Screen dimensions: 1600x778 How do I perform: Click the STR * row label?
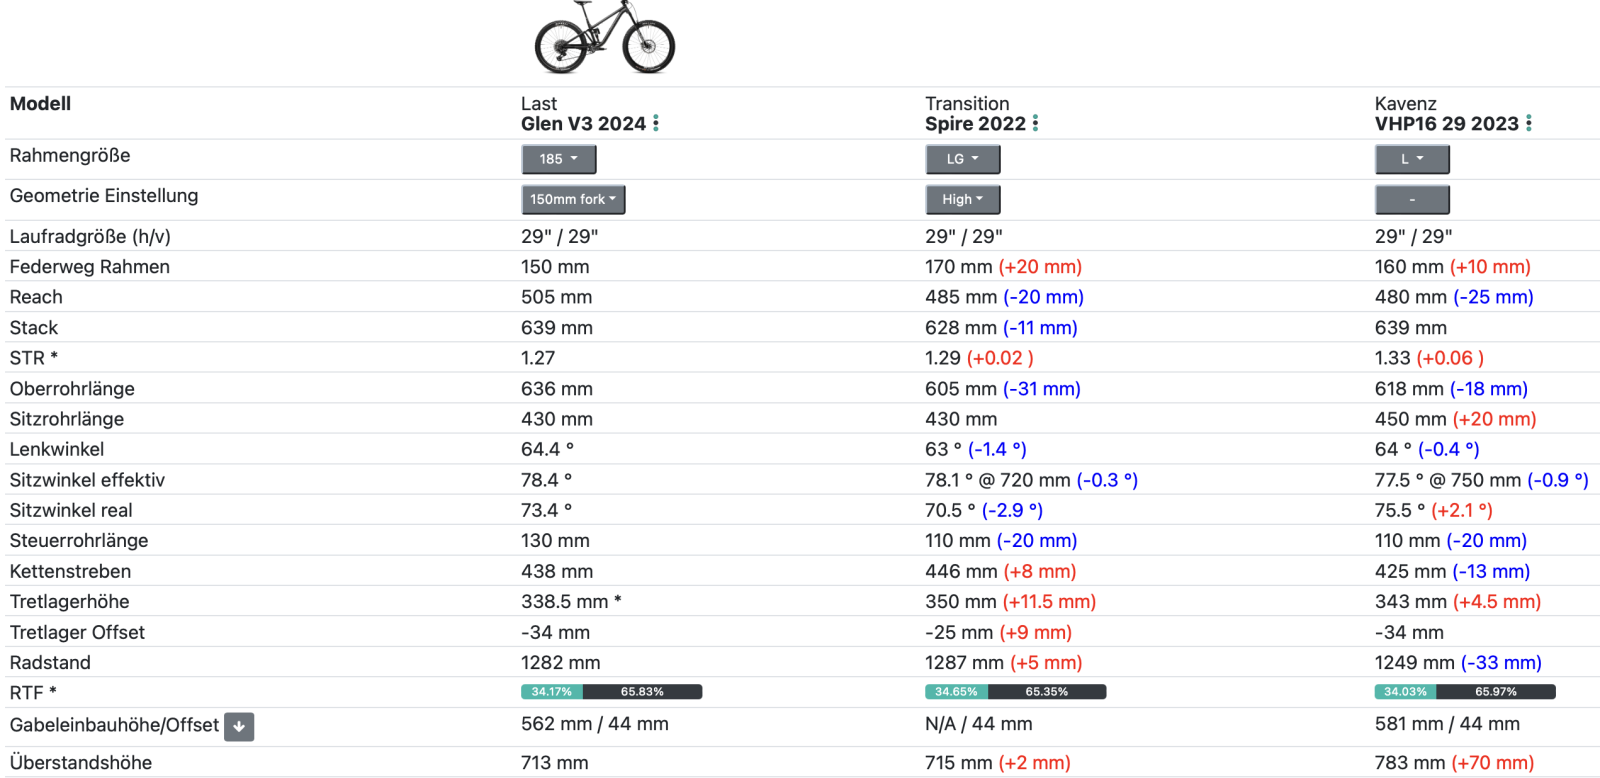point(34,358)
